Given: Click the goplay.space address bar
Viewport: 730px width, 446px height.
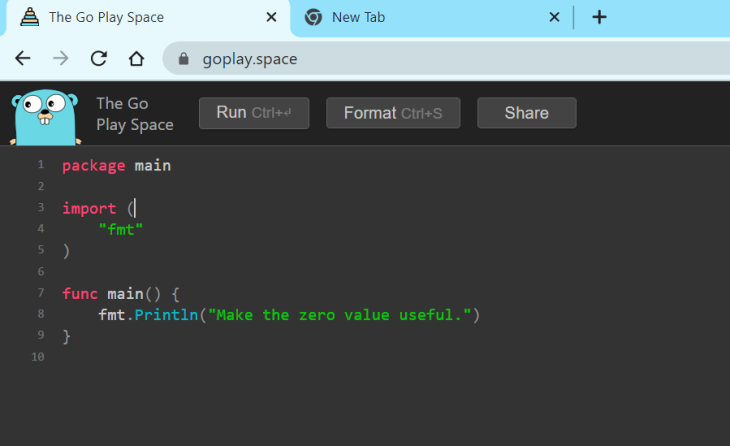Looking at the screenshot, I should click(x=400, y=59).
